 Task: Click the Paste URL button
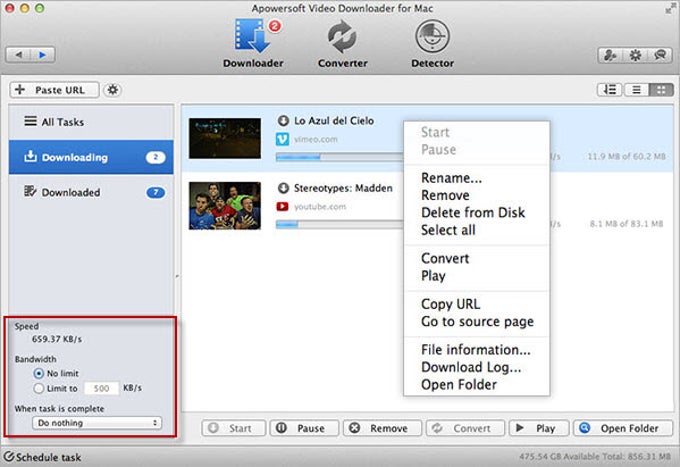click(x=55, y=90)
